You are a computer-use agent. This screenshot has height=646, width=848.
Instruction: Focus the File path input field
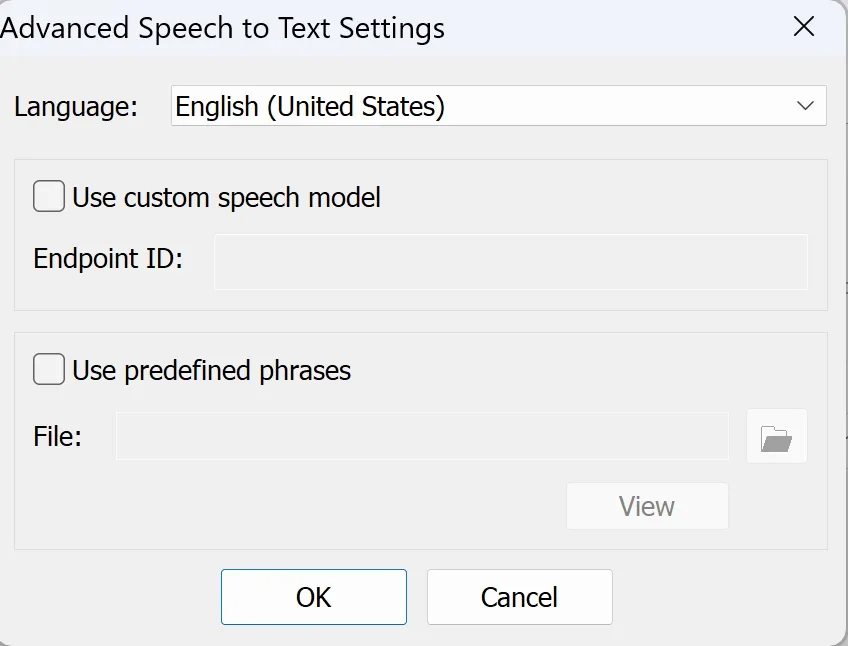(422, 436)
